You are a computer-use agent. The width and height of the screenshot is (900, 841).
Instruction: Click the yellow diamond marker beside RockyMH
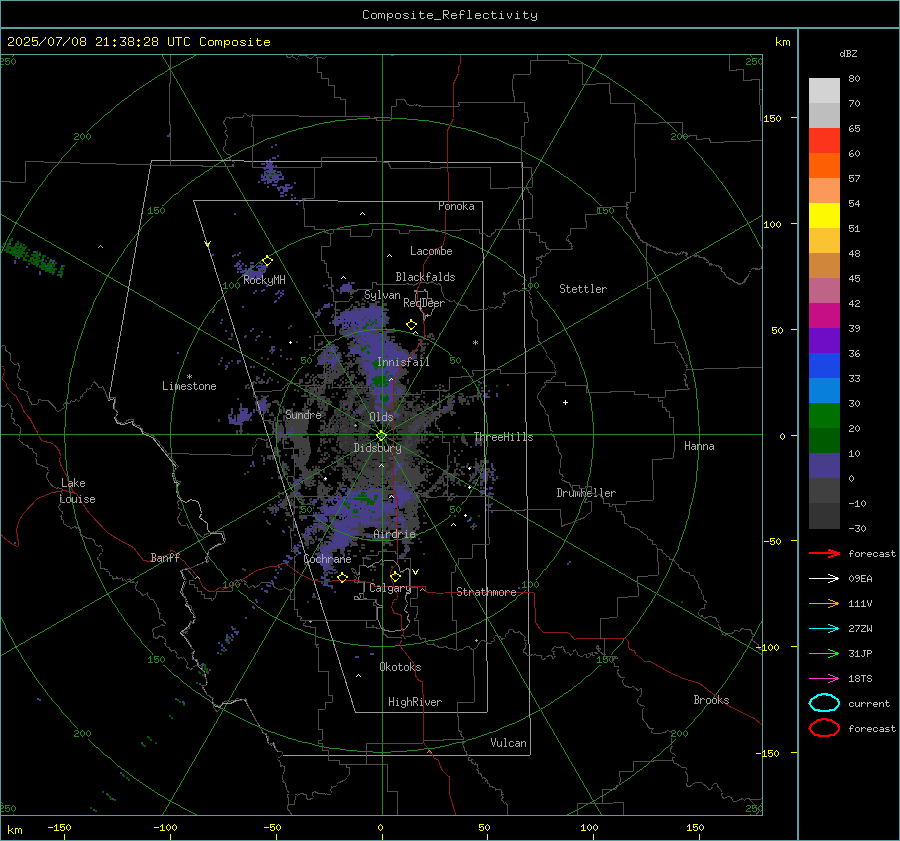[x=267, y=261]
